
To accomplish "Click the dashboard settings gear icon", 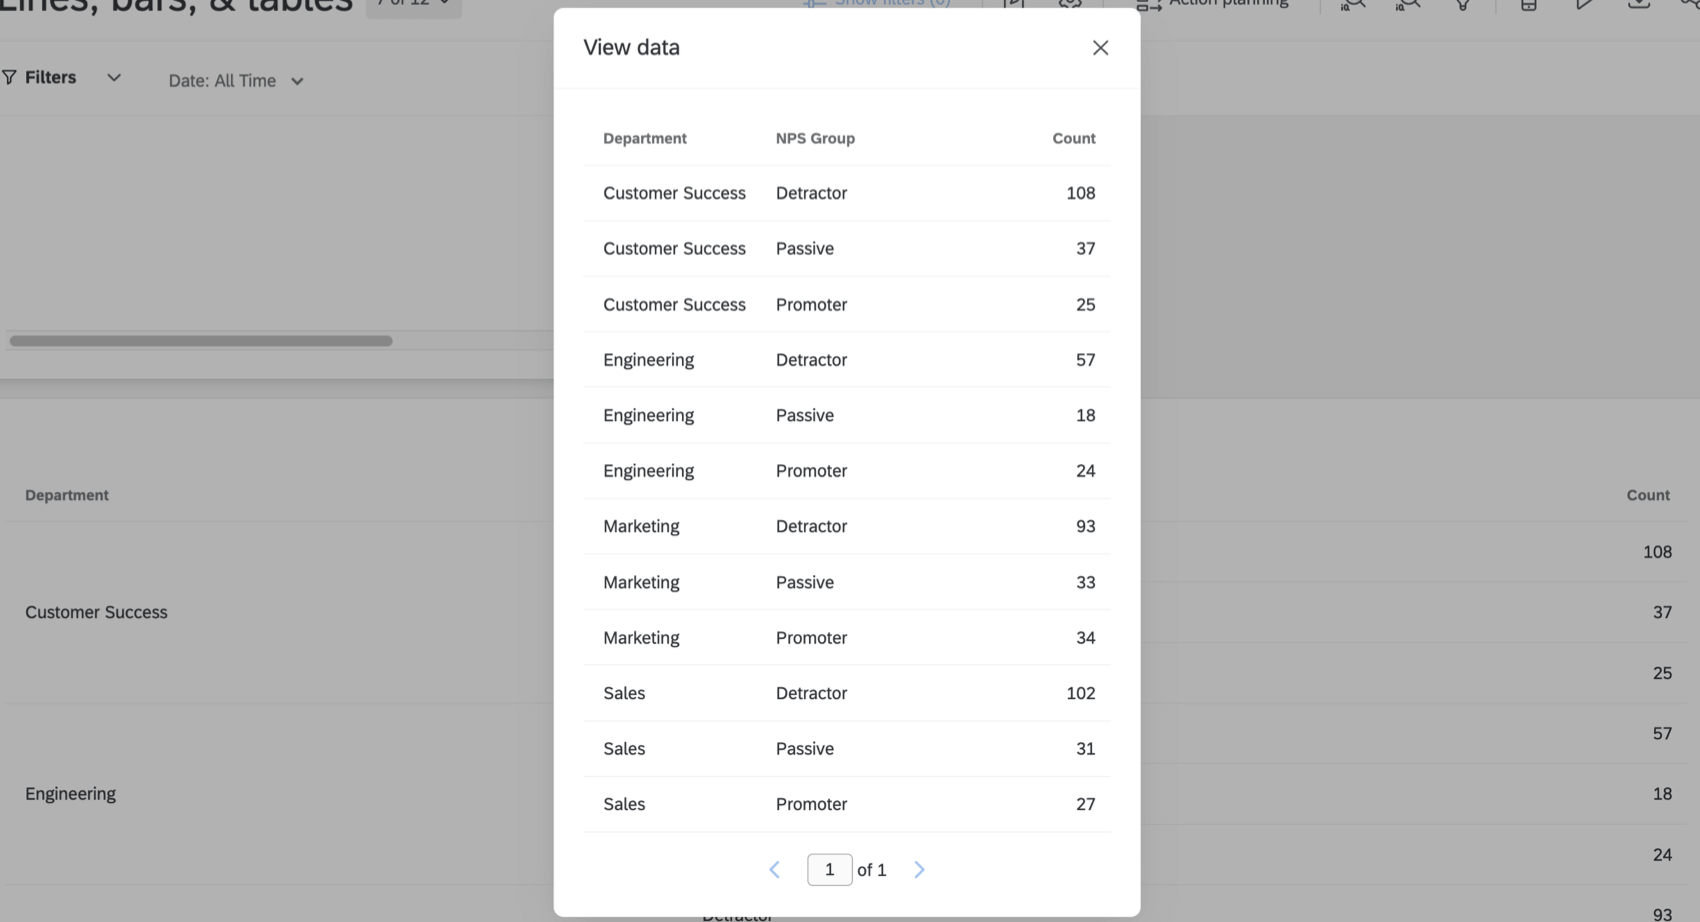I will [1069, 4].
